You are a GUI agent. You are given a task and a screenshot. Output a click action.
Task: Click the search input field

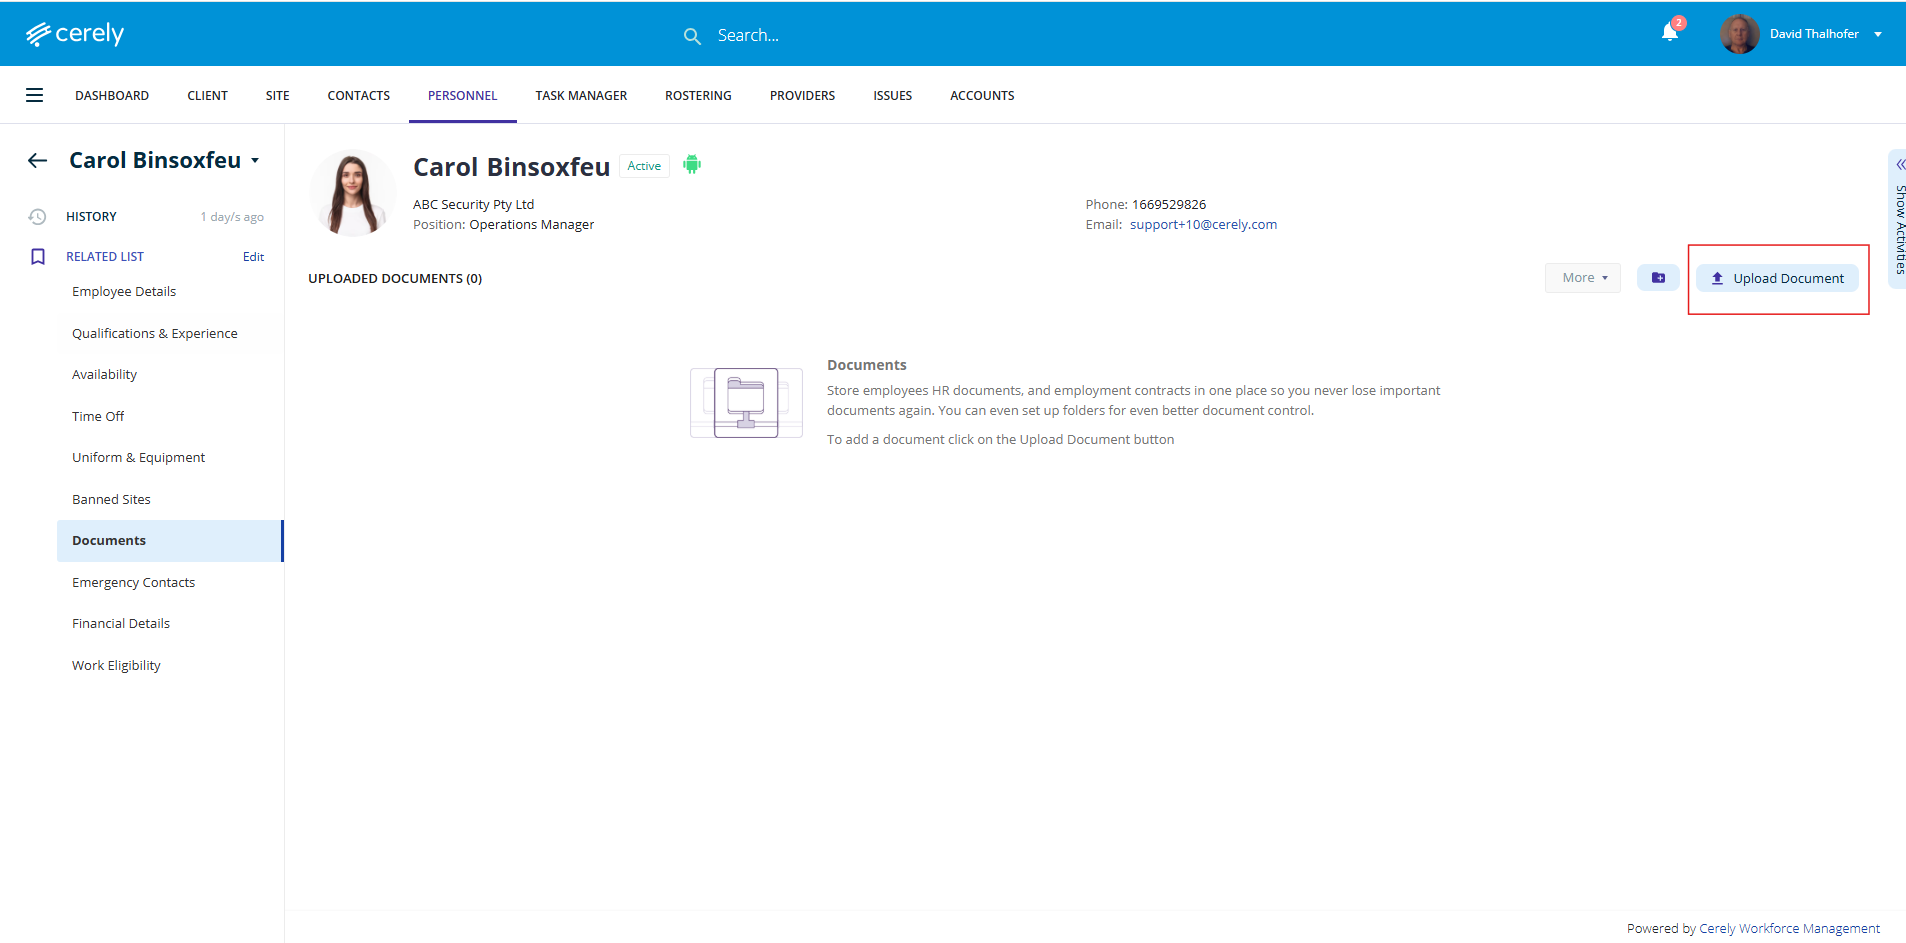[800, 36]
